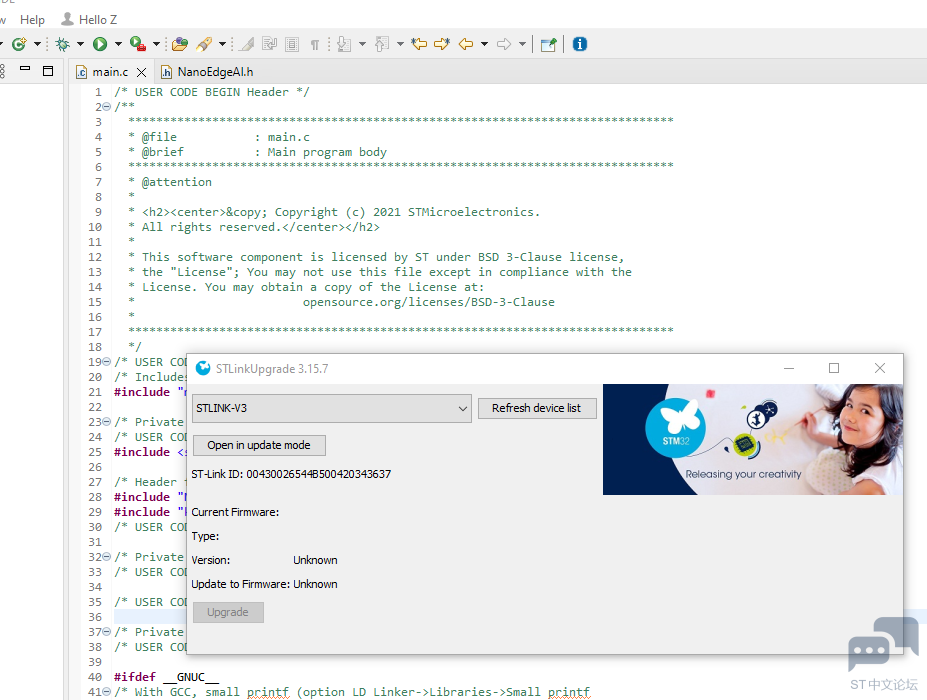
Task: Close the STLinkUpgrade dialog
Action: click(x=880, y=368)
